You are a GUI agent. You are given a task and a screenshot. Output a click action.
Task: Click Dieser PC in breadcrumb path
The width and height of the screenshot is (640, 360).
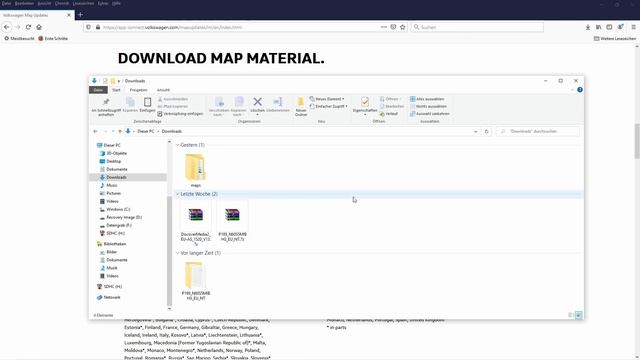coord(146,131)
